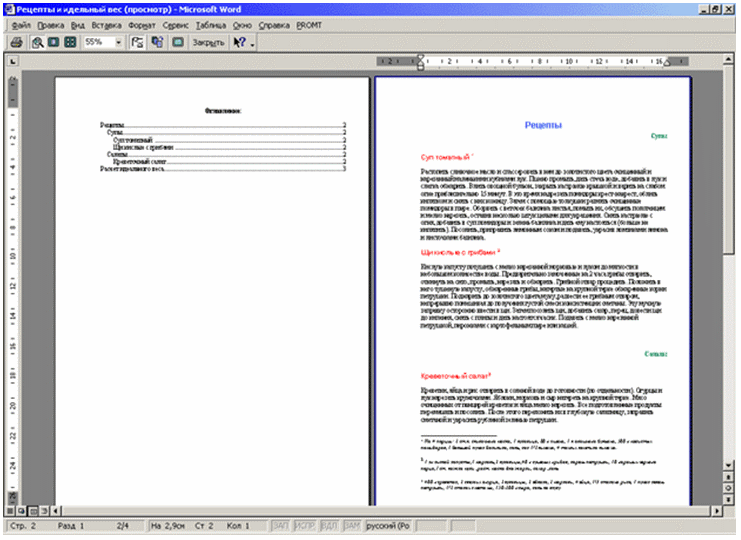The image size is (741, 540).
Task: Open toolbar options arrow next to help
Action: coord(252,43)
